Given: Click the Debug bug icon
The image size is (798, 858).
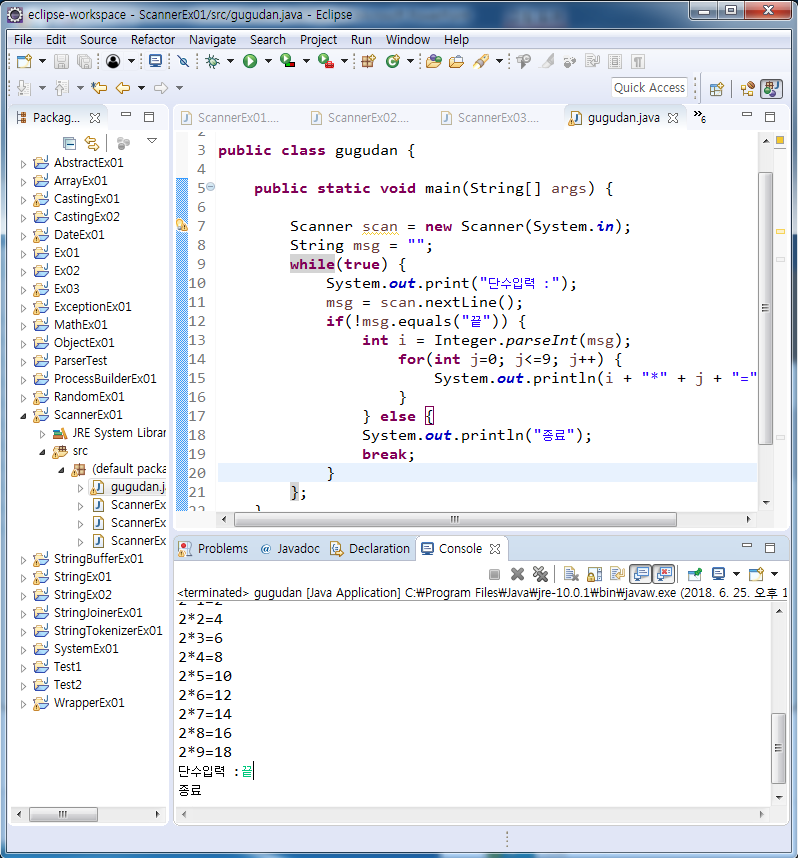Looking at the screenshot, I should click(x=212, y=61).
